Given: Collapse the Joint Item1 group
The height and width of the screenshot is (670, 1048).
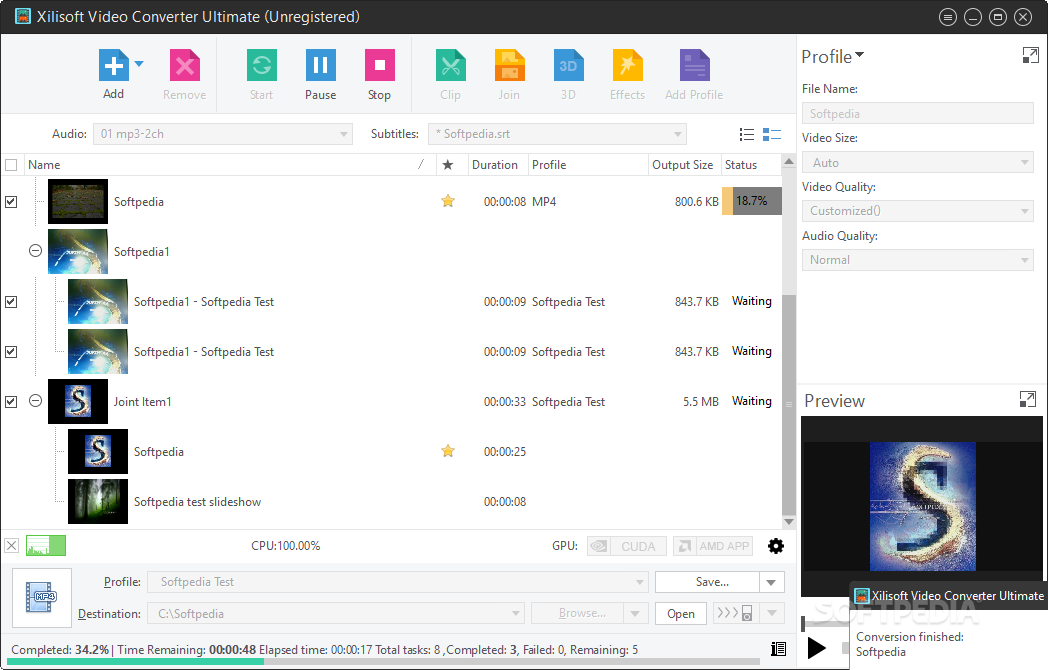Looking at the screenshot, I should tap(35, 401).
